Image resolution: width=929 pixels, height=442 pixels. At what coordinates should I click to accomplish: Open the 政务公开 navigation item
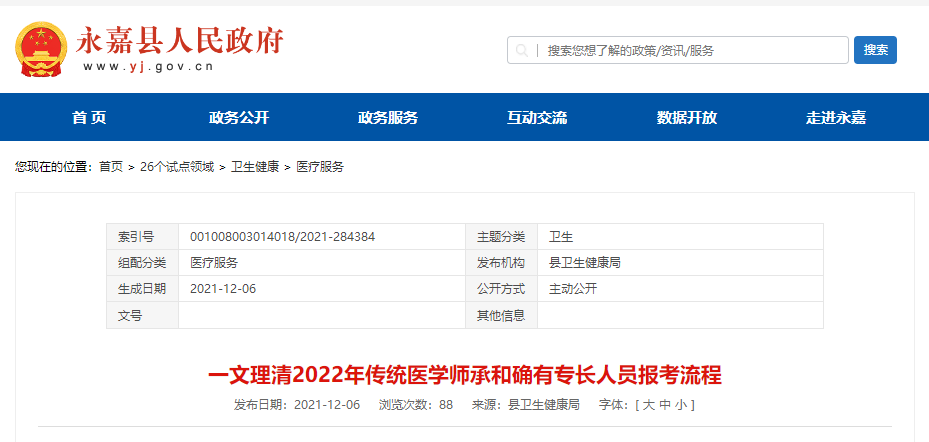pyautogui.click(x=239, y=117)
